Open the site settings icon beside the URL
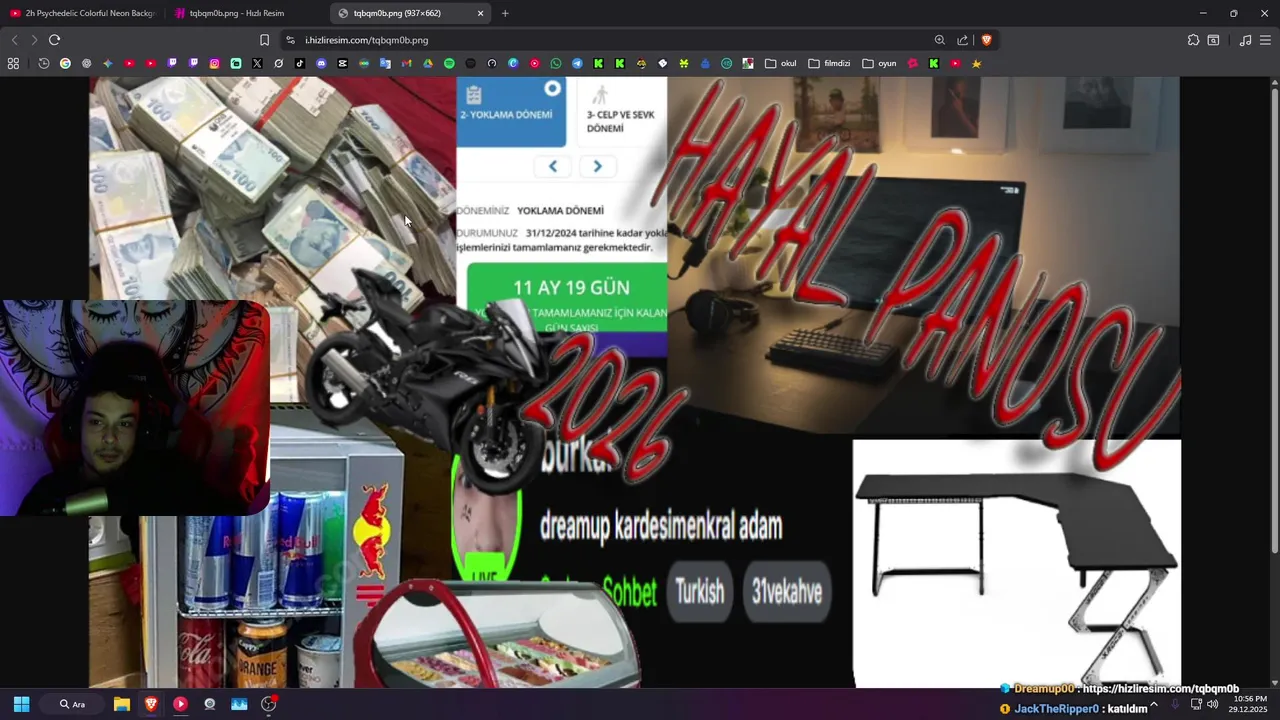The height and width of the screenshot is (720, 1280). (290, 40)
